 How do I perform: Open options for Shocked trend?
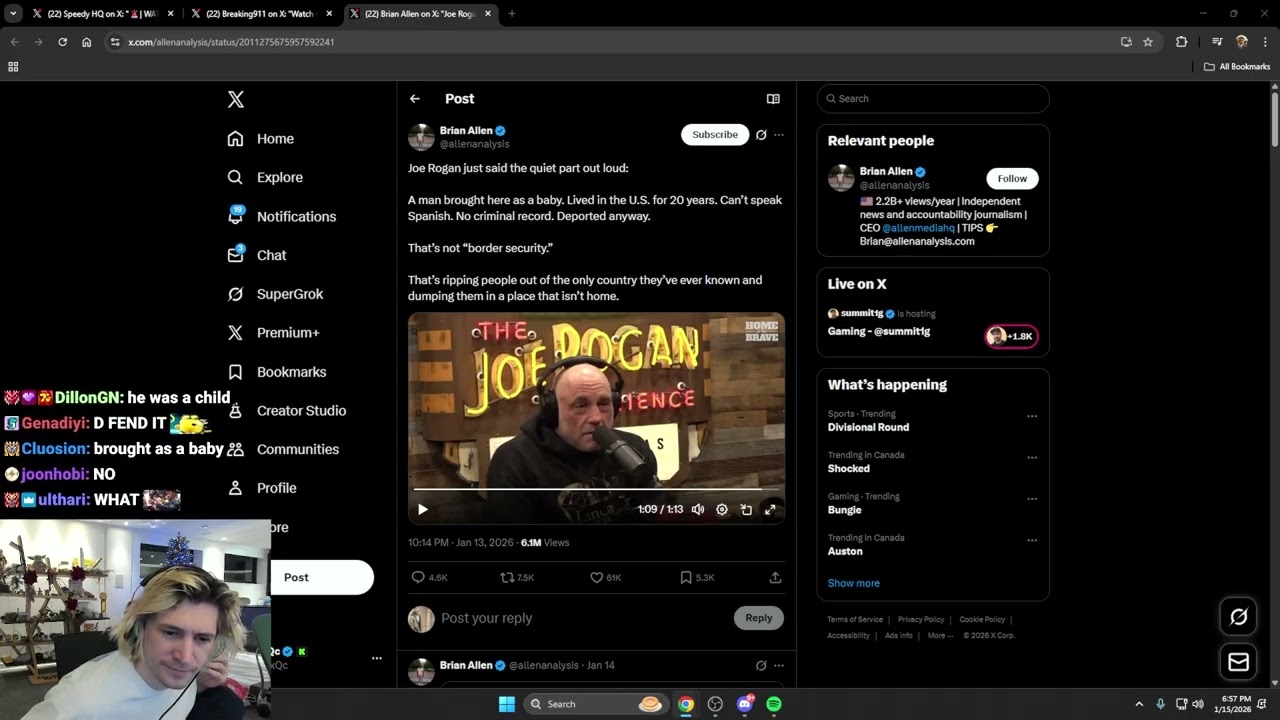click(1032, 458)
